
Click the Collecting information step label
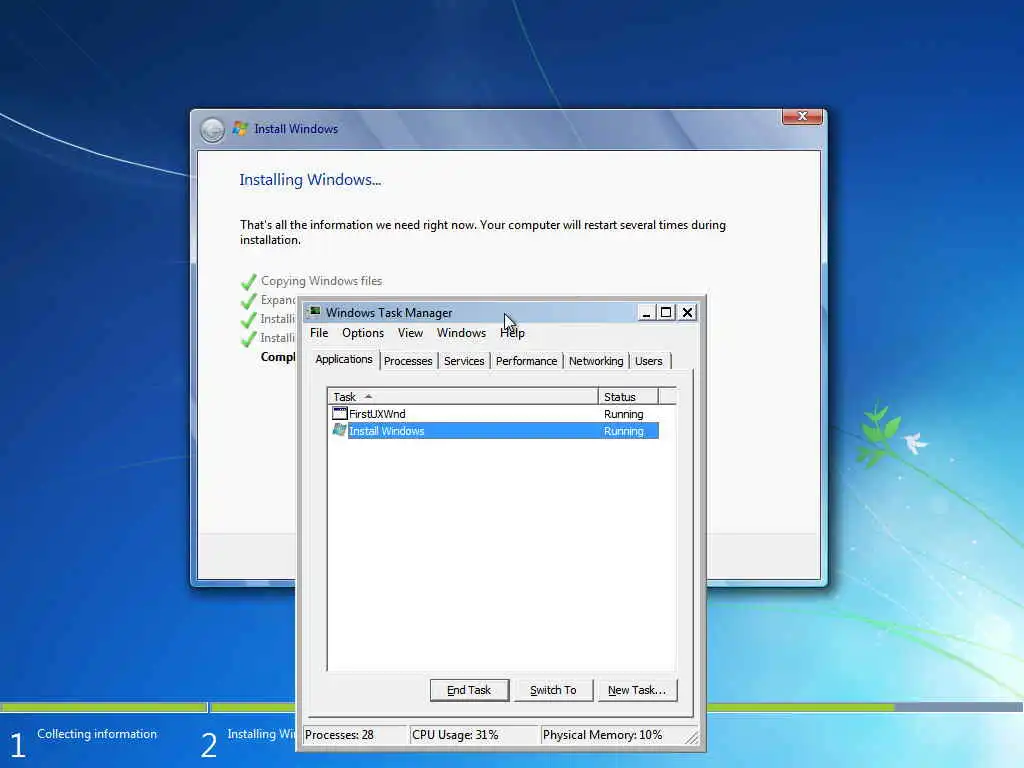point(97,734)
